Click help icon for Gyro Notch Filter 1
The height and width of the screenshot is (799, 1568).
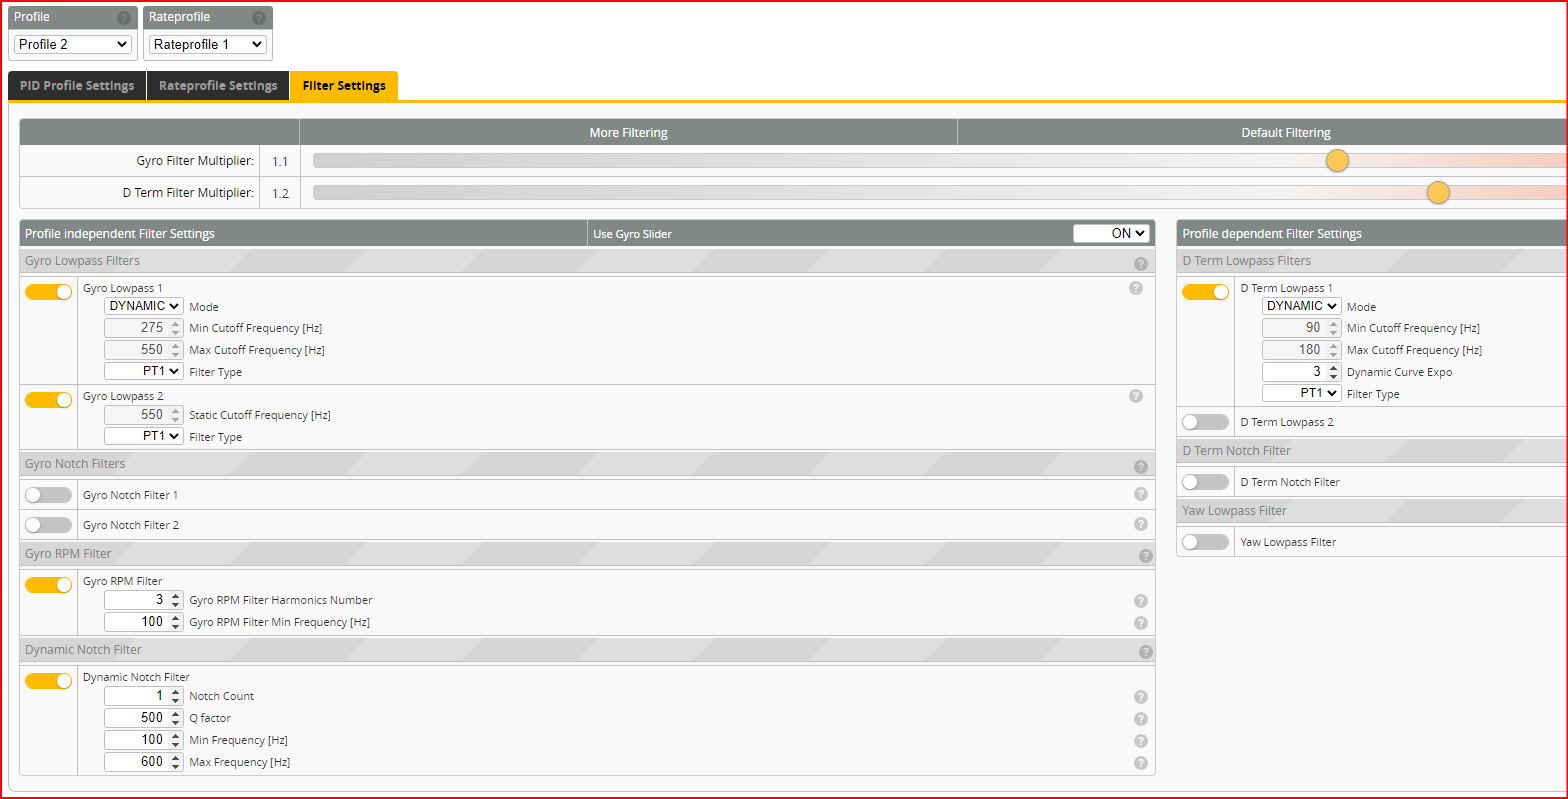(x=1140, y=494)
